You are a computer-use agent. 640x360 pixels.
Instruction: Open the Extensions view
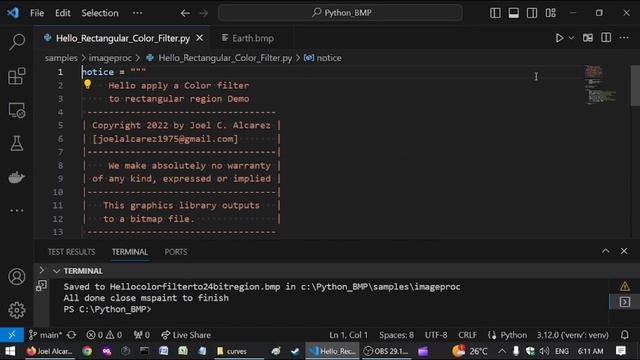click(17, 76)
